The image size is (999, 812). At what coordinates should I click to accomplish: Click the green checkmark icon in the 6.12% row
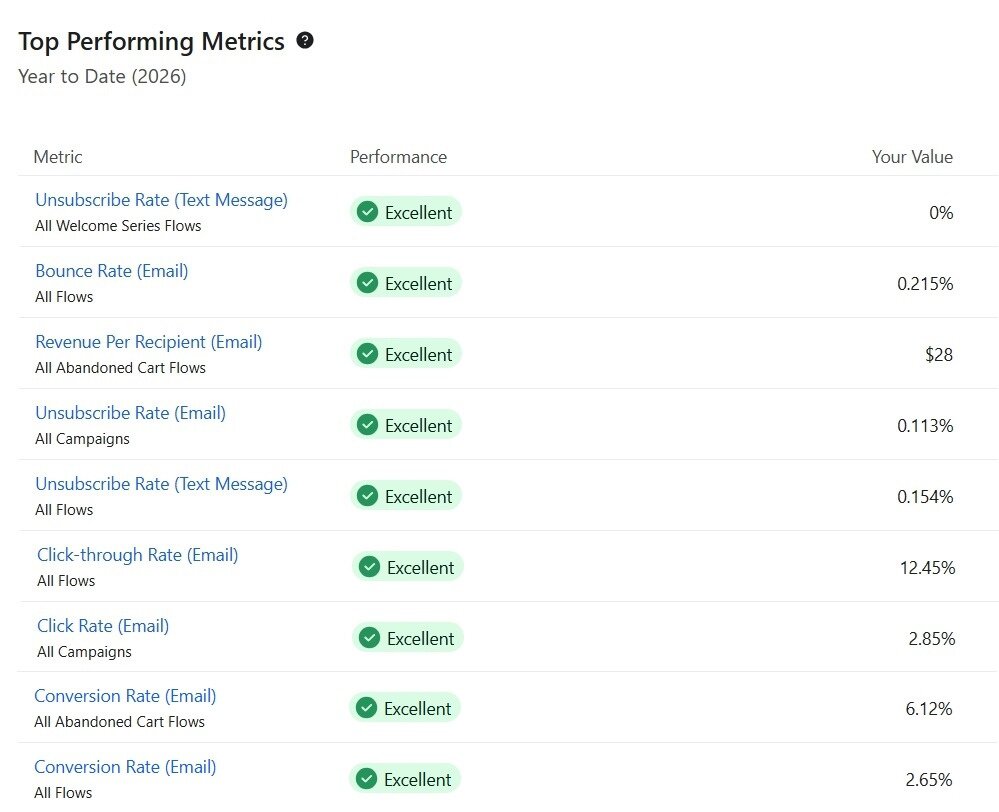pyautogui.click(x=366, y=707)
